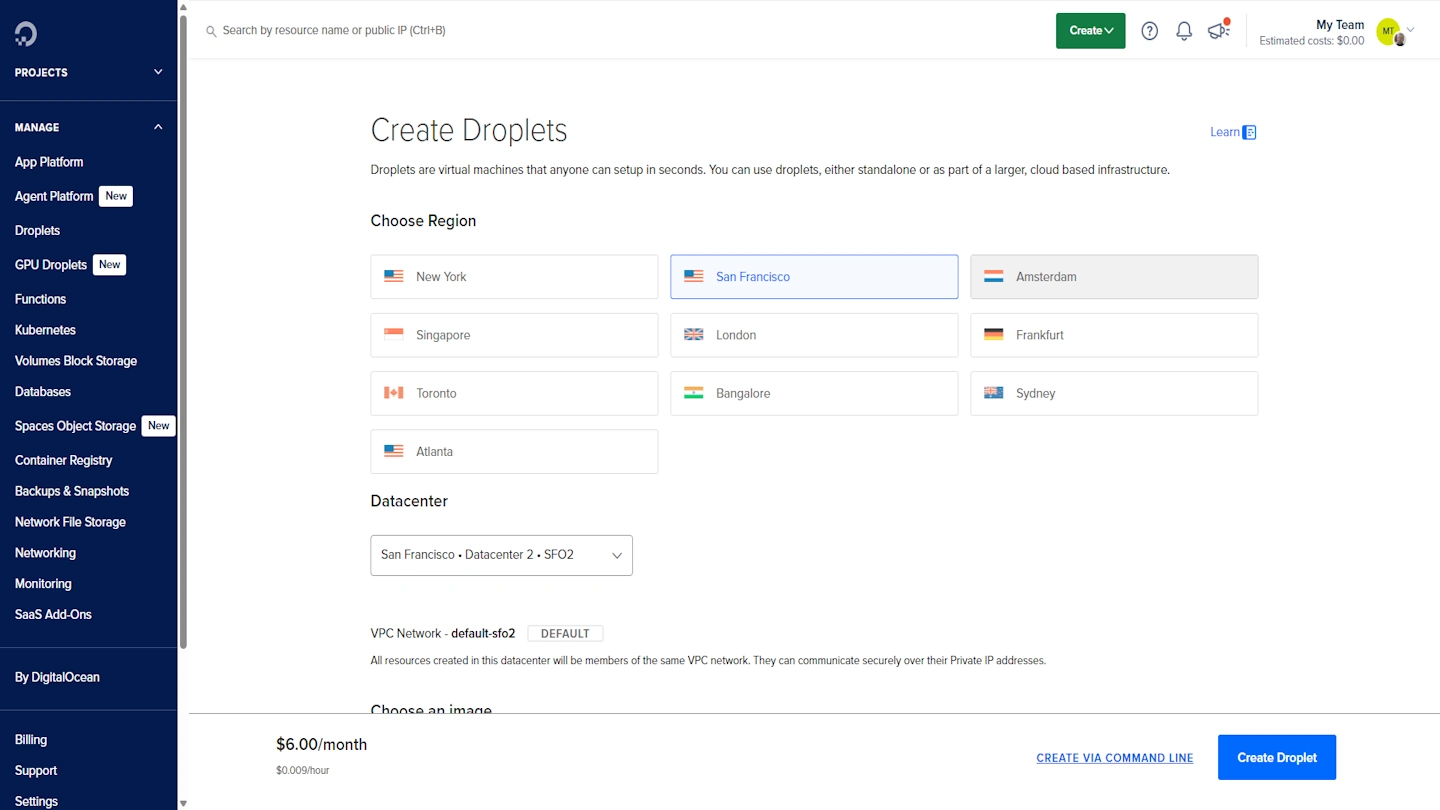Open Kubernetes from the sidebar

[45, 330]
